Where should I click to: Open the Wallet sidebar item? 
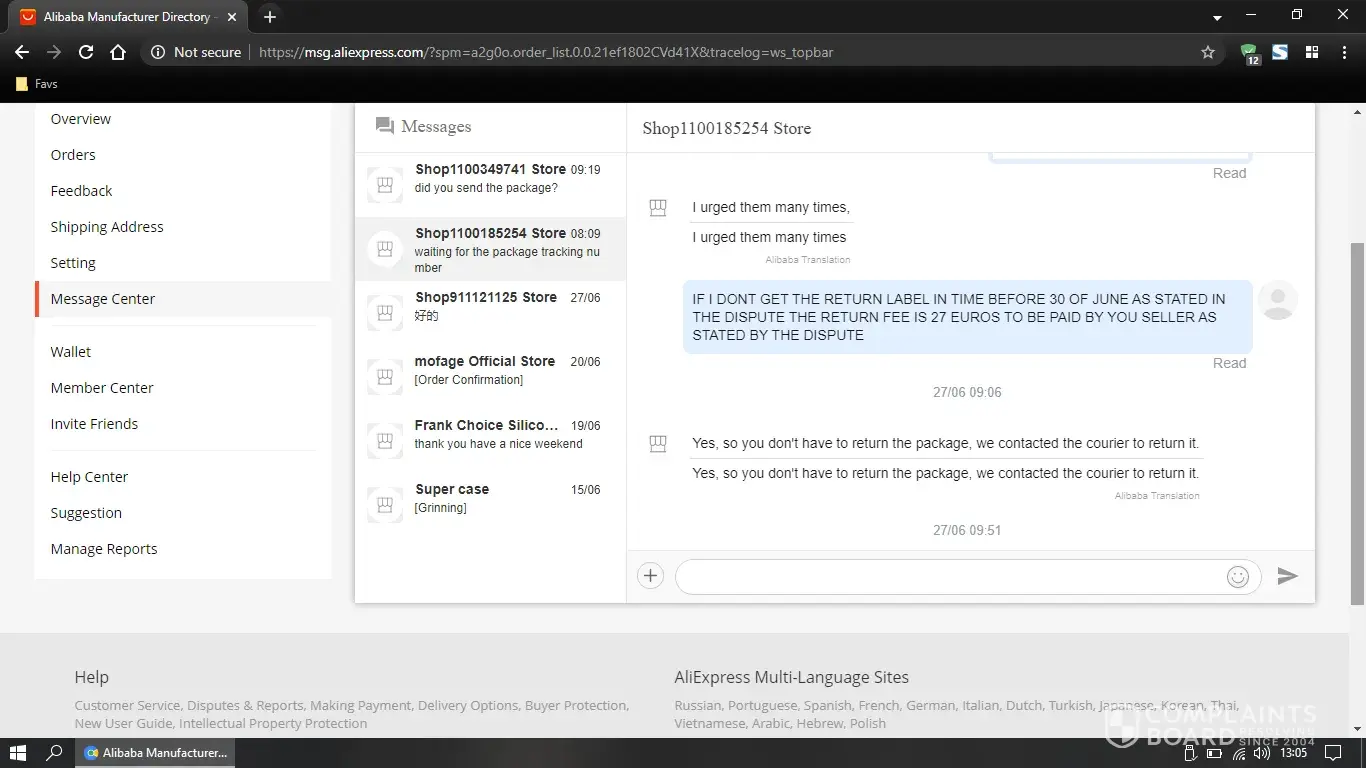tap(71, 352)
